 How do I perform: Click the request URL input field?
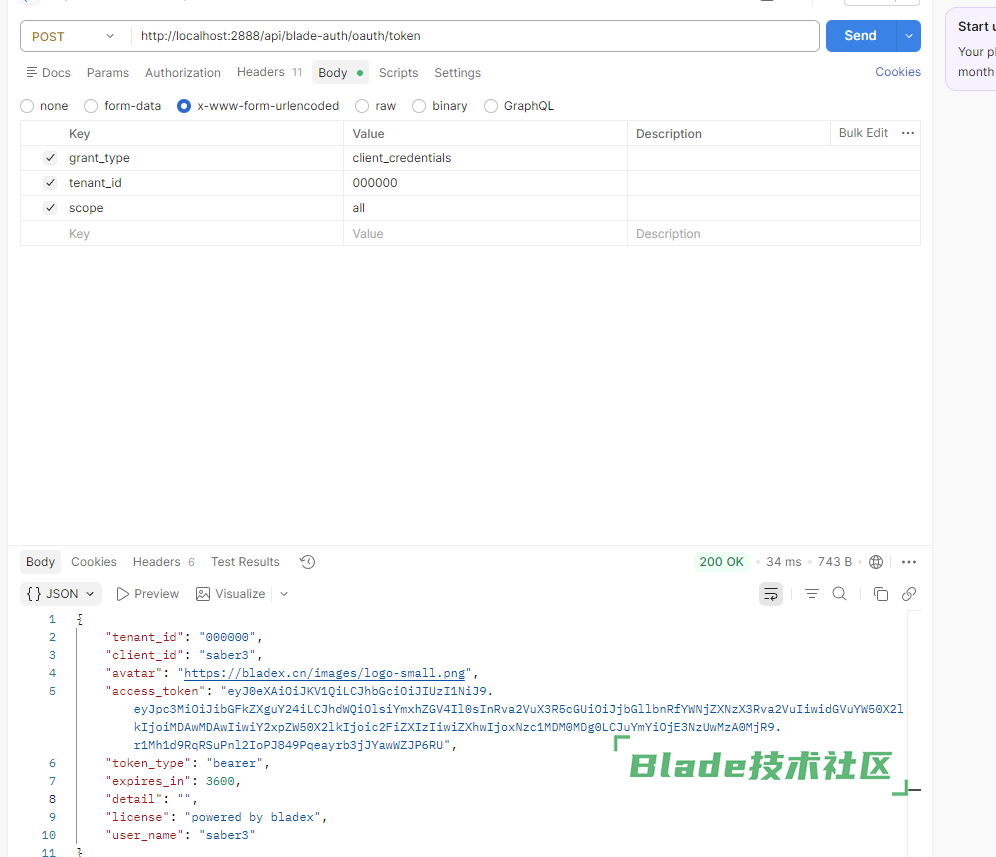pos(475,36)
